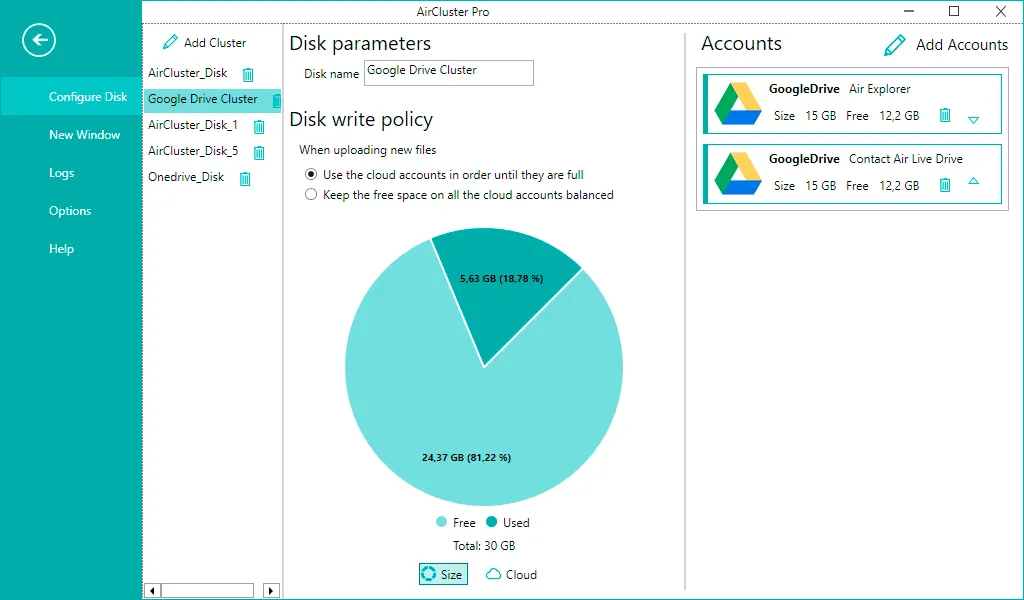Move Contact Air Live Drive account up
The height and width of the screenshot is (600, 1024).
(973, 181)
